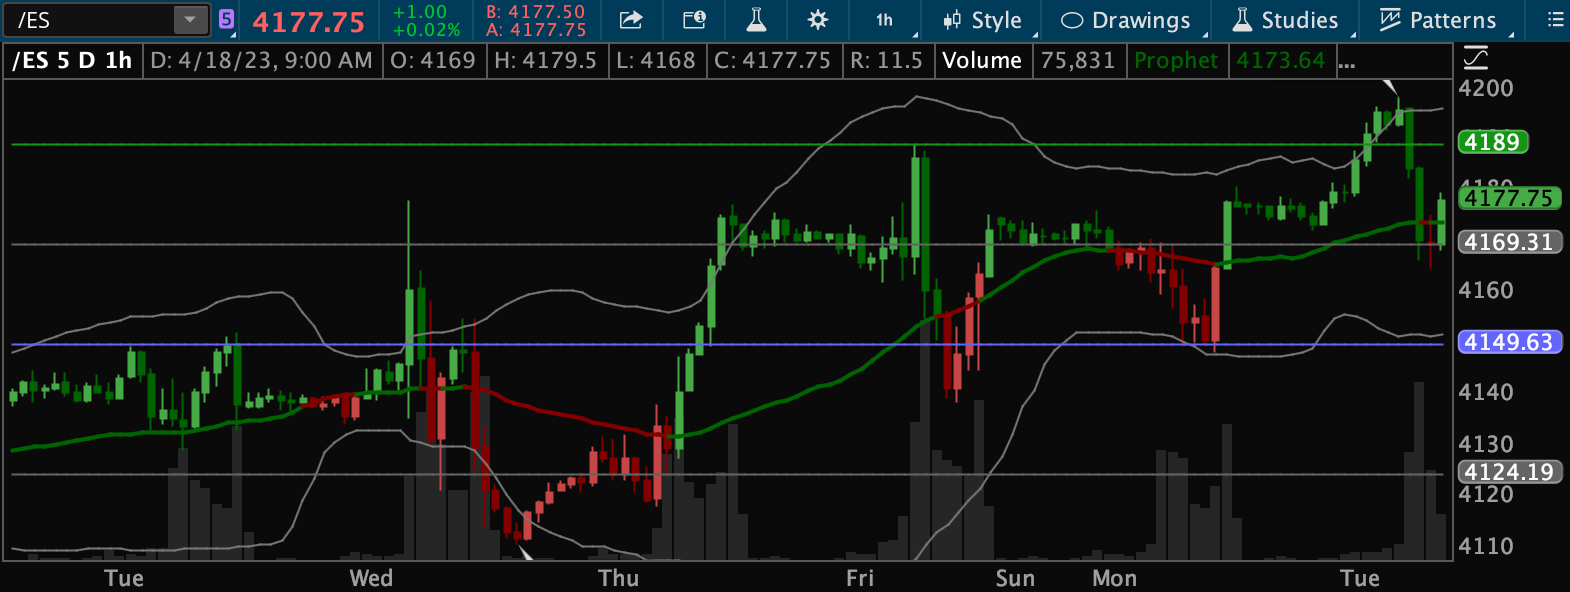Click the 4130 price axis label
This screenshot has height=592, width=1570.
[1486, 444]
